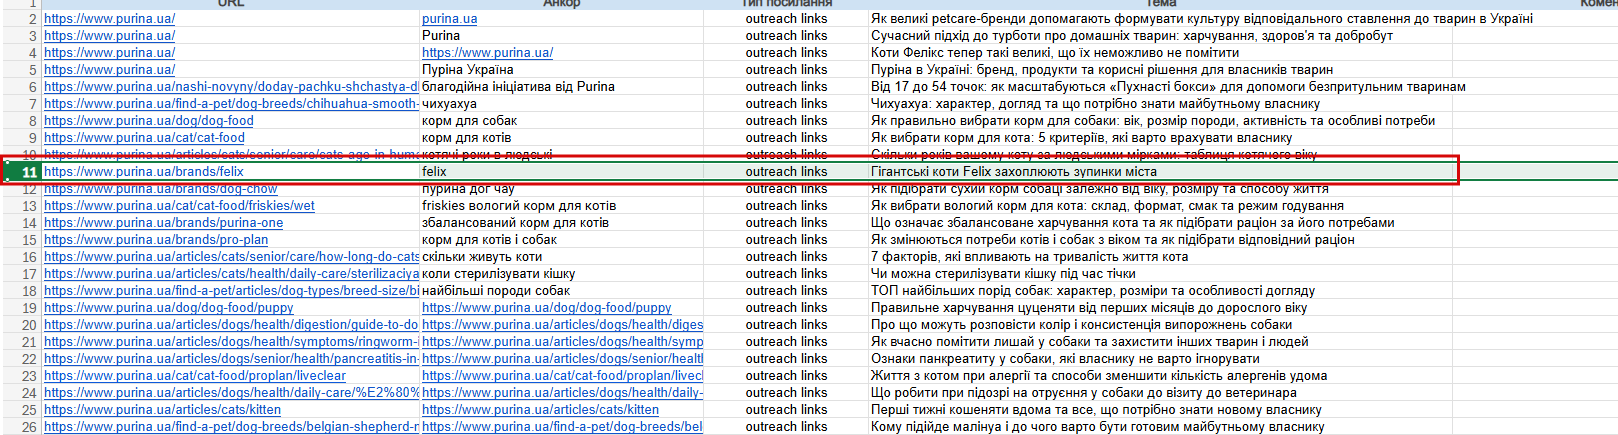Open the https://www.purina.ua/ link in row 2

coord(109,19)
